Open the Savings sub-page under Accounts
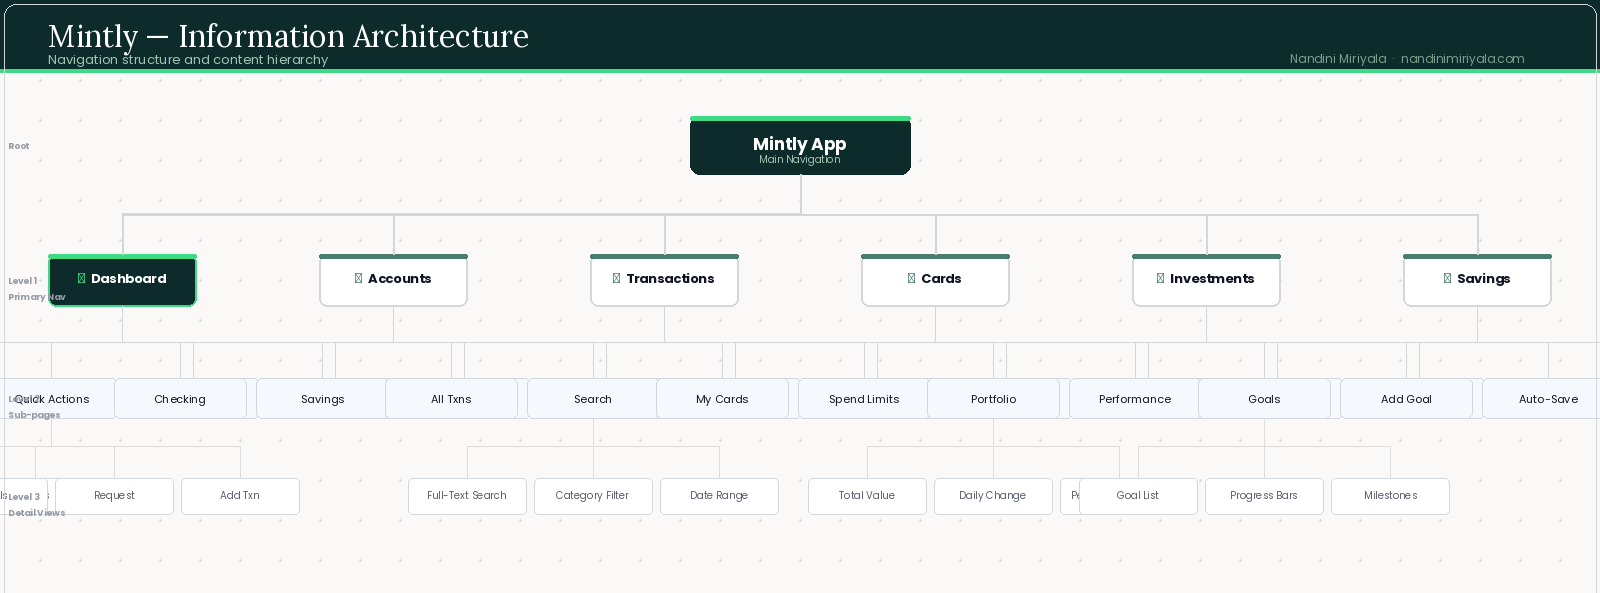 click(322, 399)
